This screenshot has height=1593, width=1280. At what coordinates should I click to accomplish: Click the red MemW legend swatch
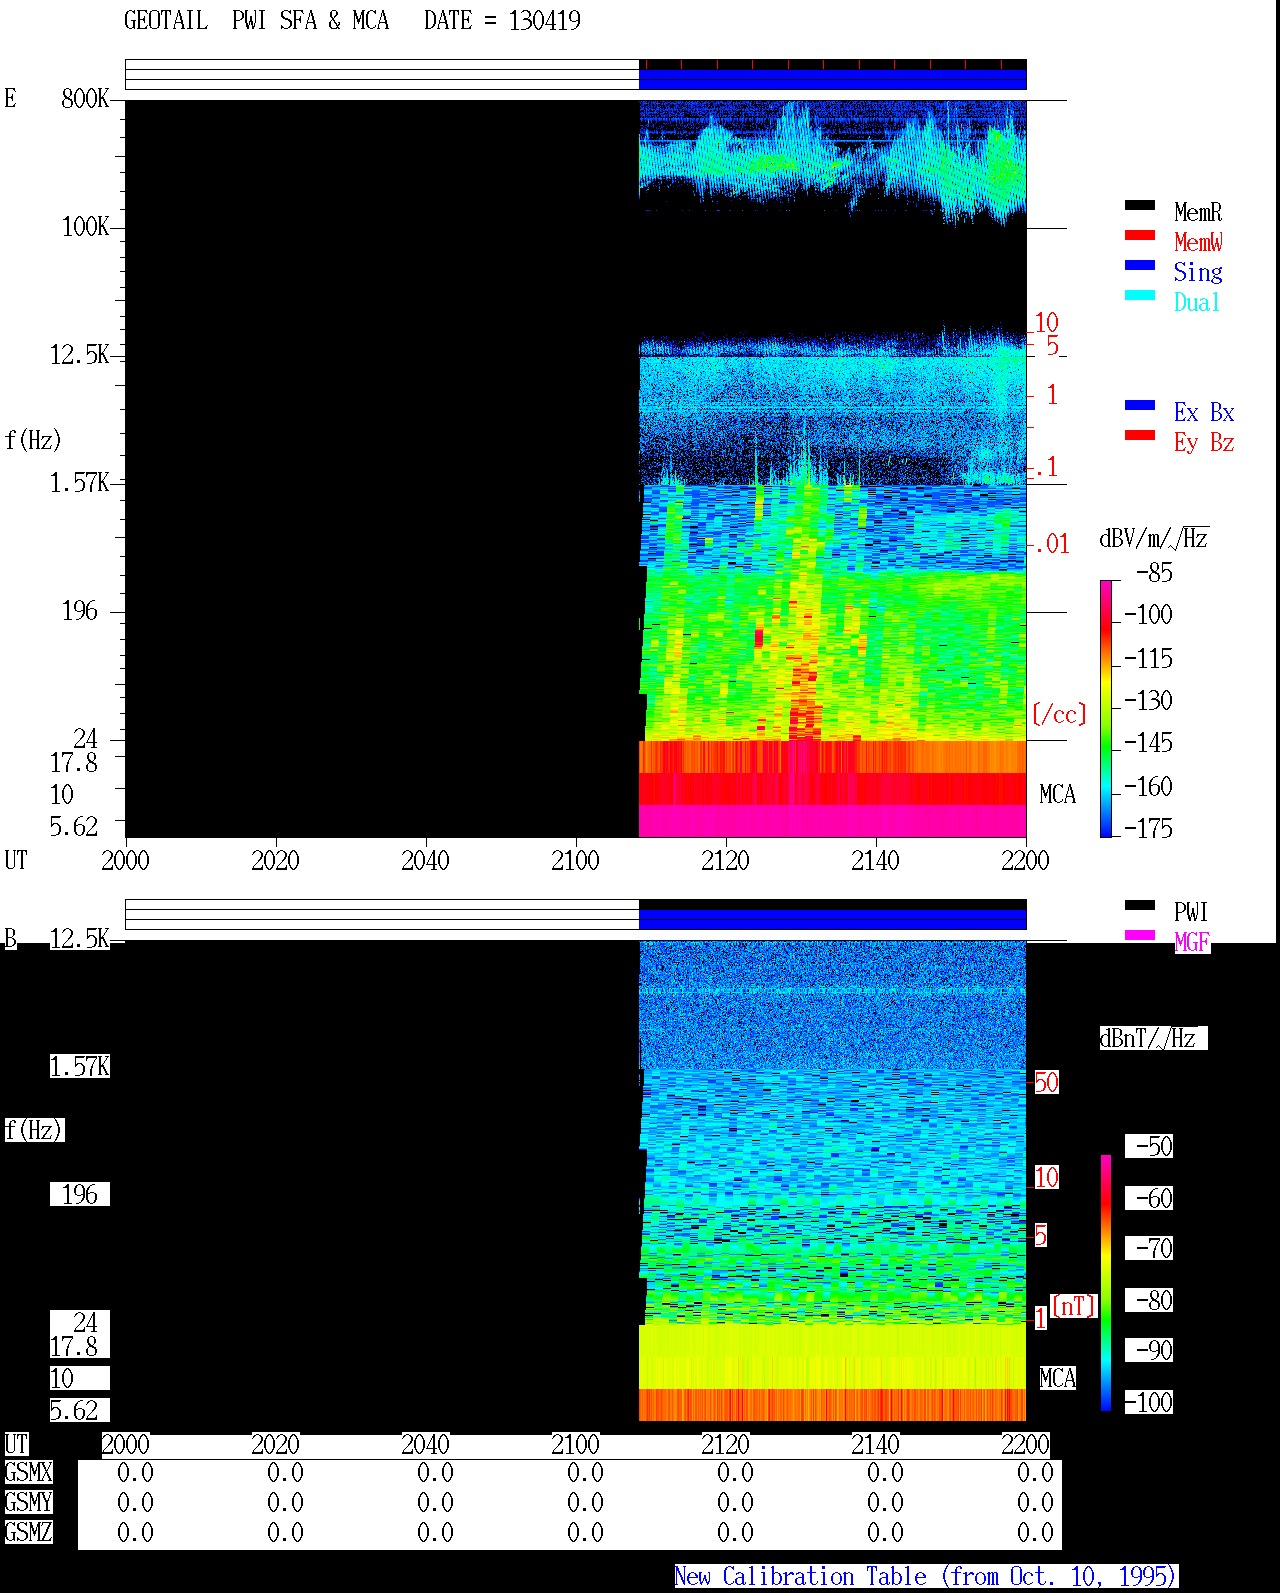click(1140, 235)
